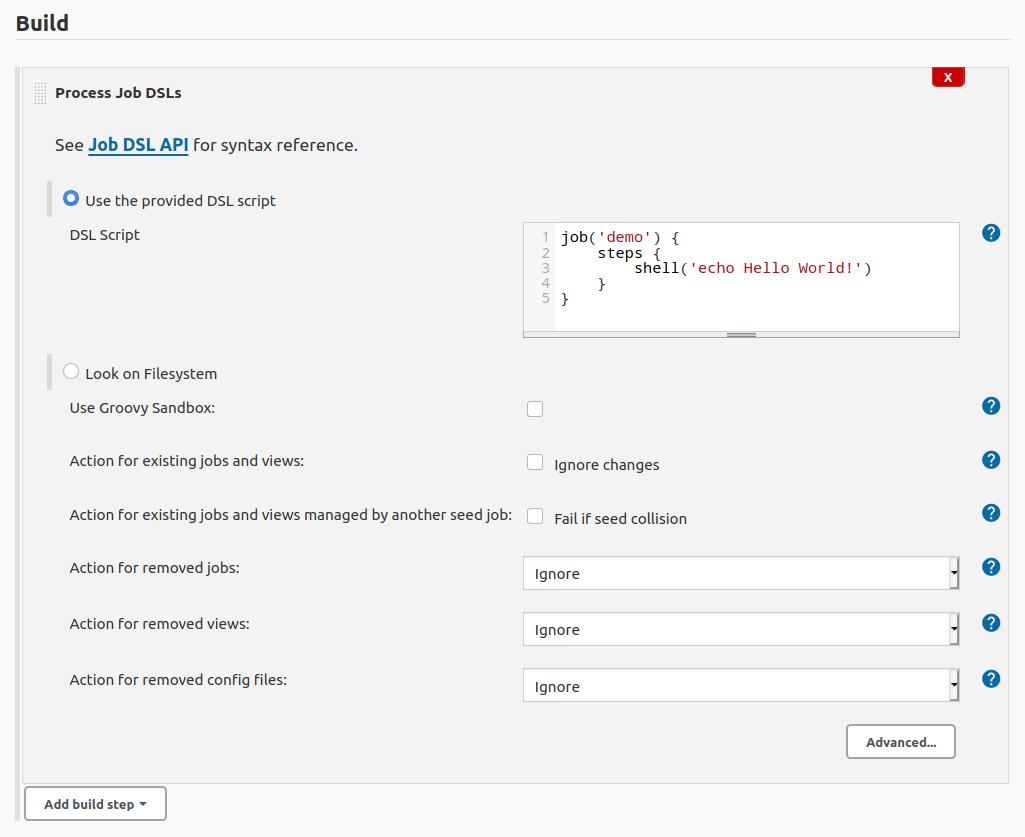This screenshot has height=837, width=1025.
Task: Remove the Process Job DSLs build step
Action: (x=947, y=76)
